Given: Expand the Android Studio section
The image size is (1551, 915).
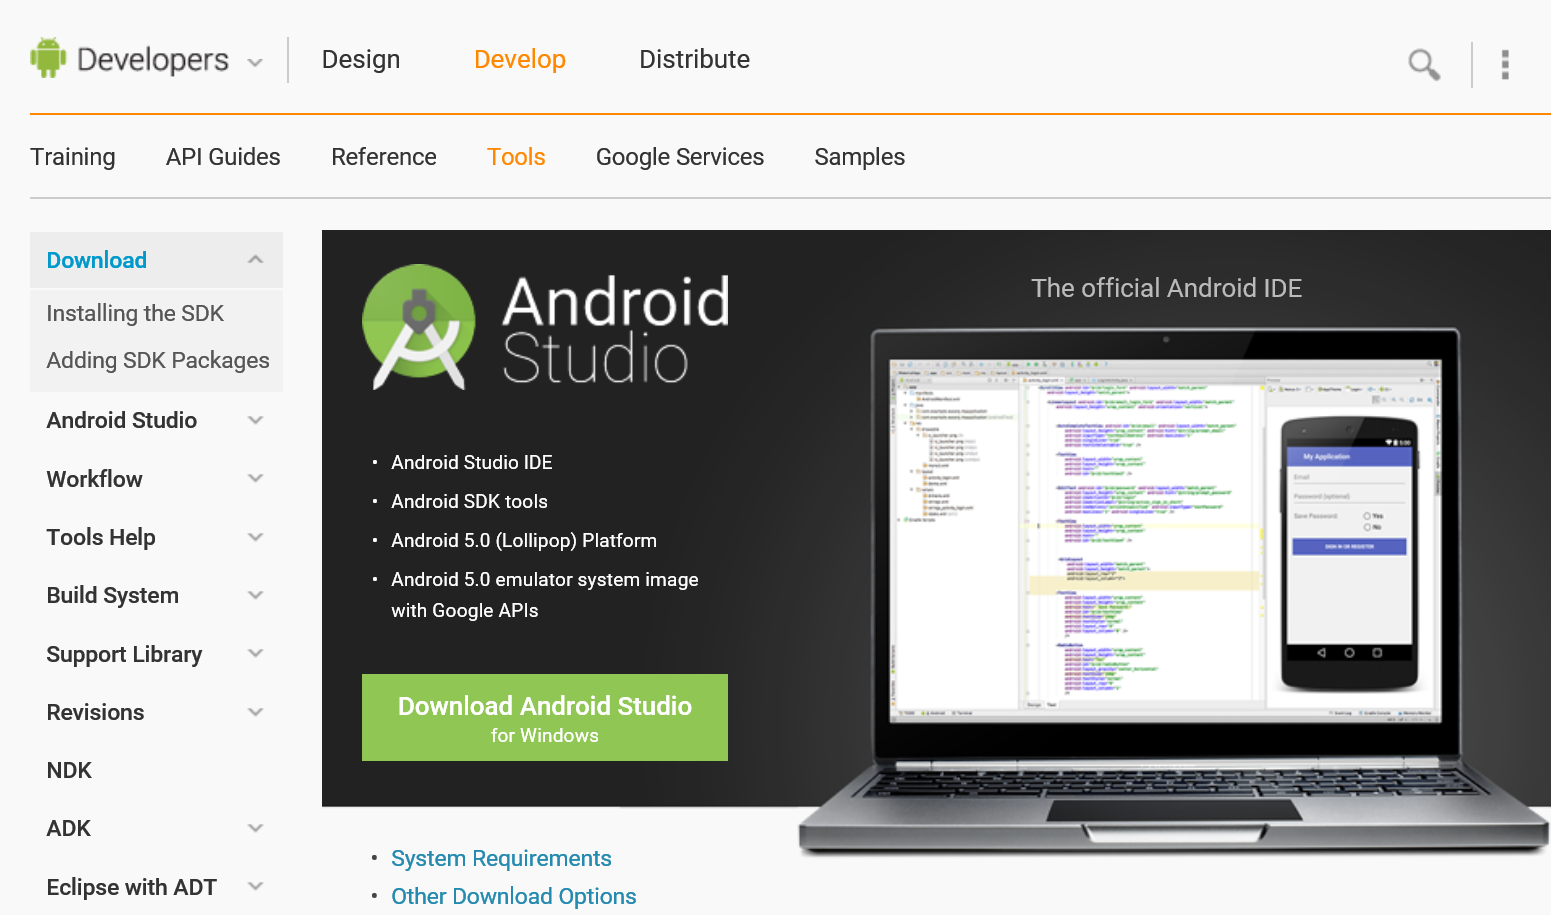Looking at the screenshot, I should [x=256, y=420].
